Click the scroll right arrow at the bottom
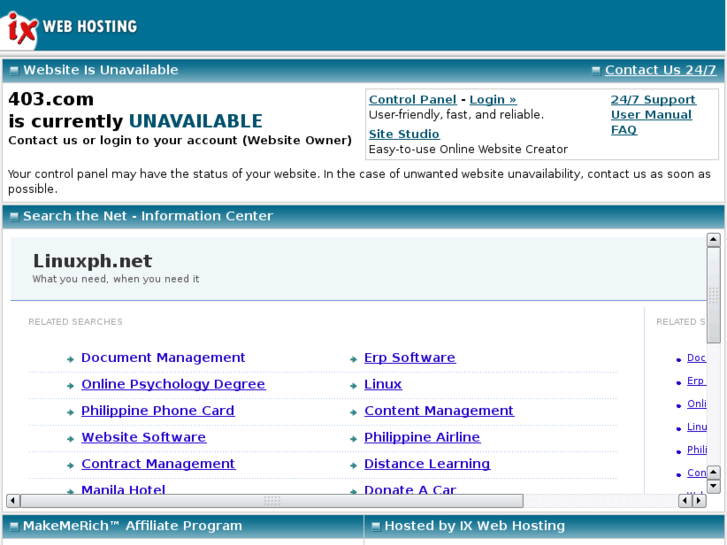 pos(699,501)
